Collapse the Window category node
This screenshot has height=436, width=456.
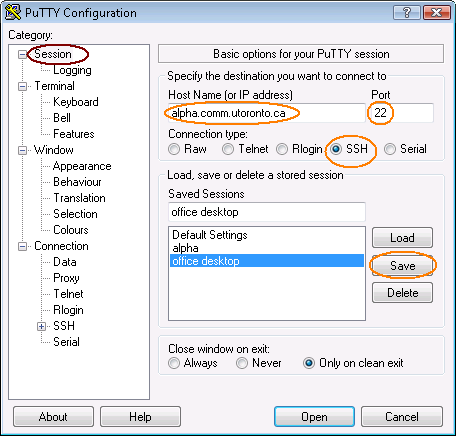[22, 150]
